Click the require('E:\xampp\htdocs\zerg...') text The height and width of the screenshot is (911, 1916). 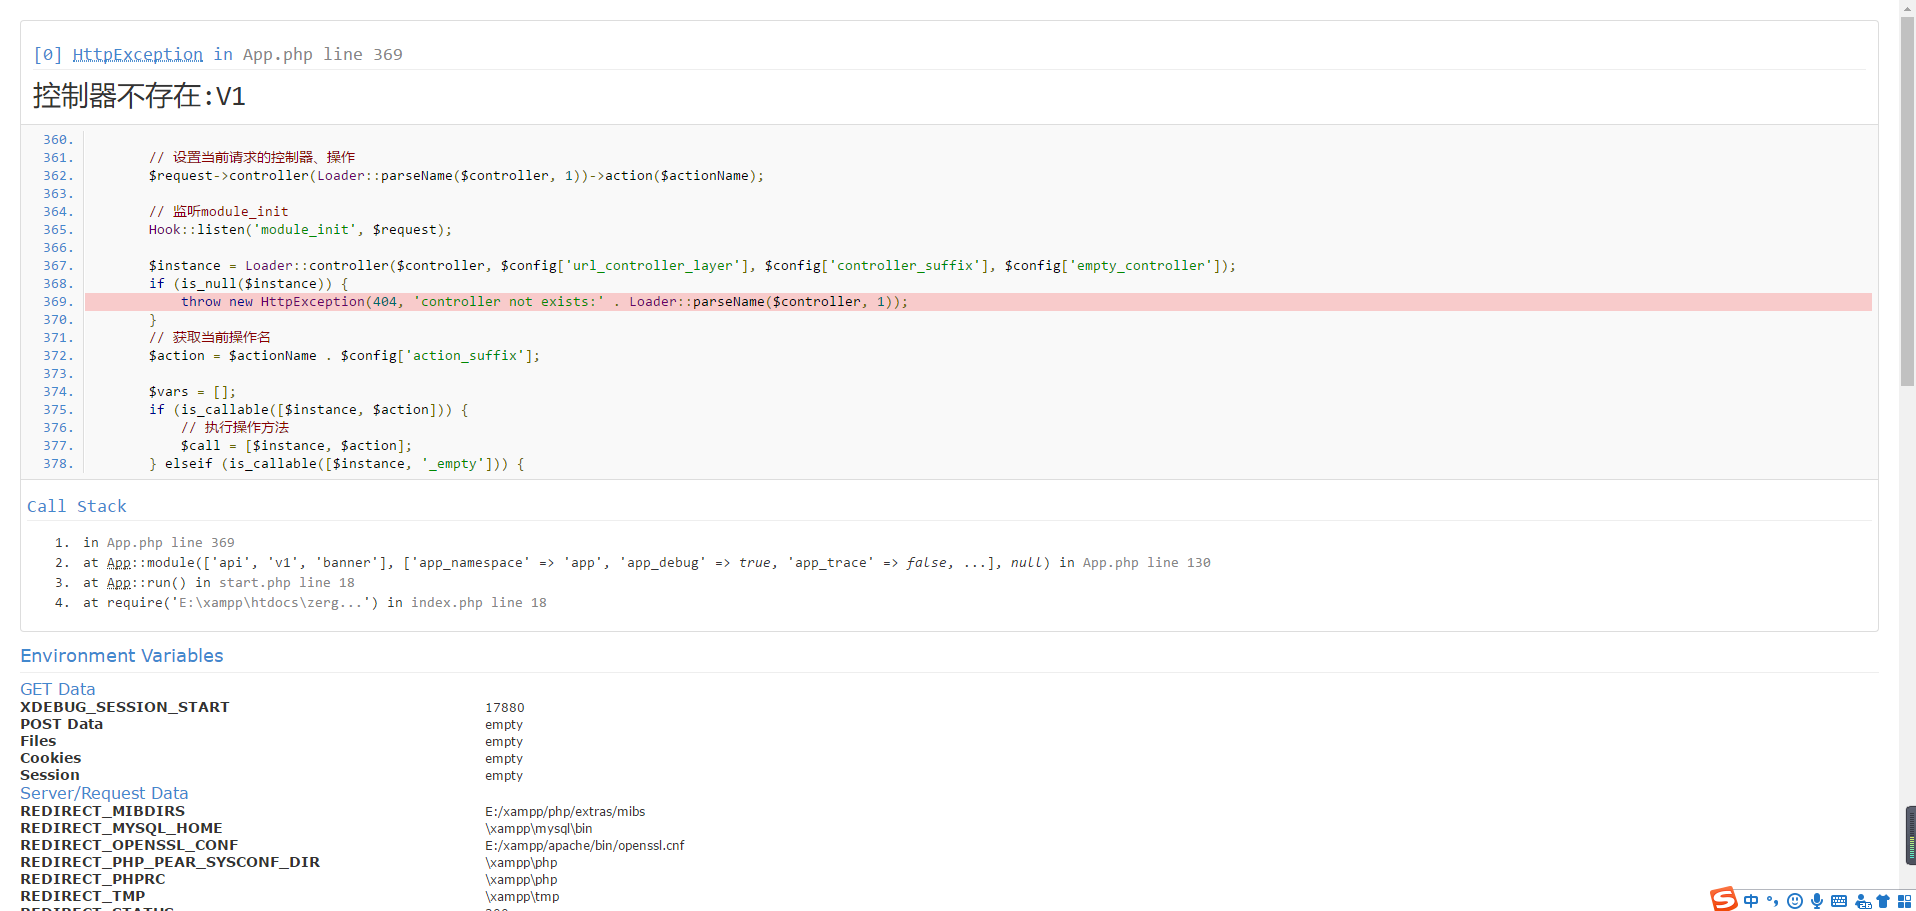[x=243, y=603]
